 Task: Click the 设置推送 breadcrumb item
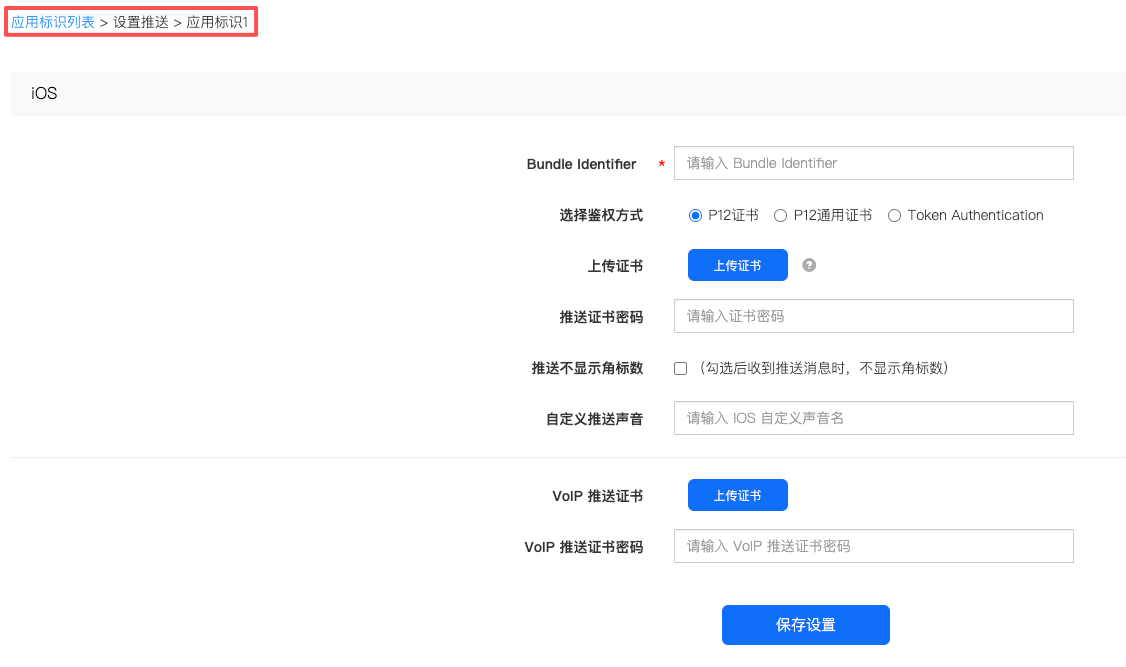pos(140,22)
